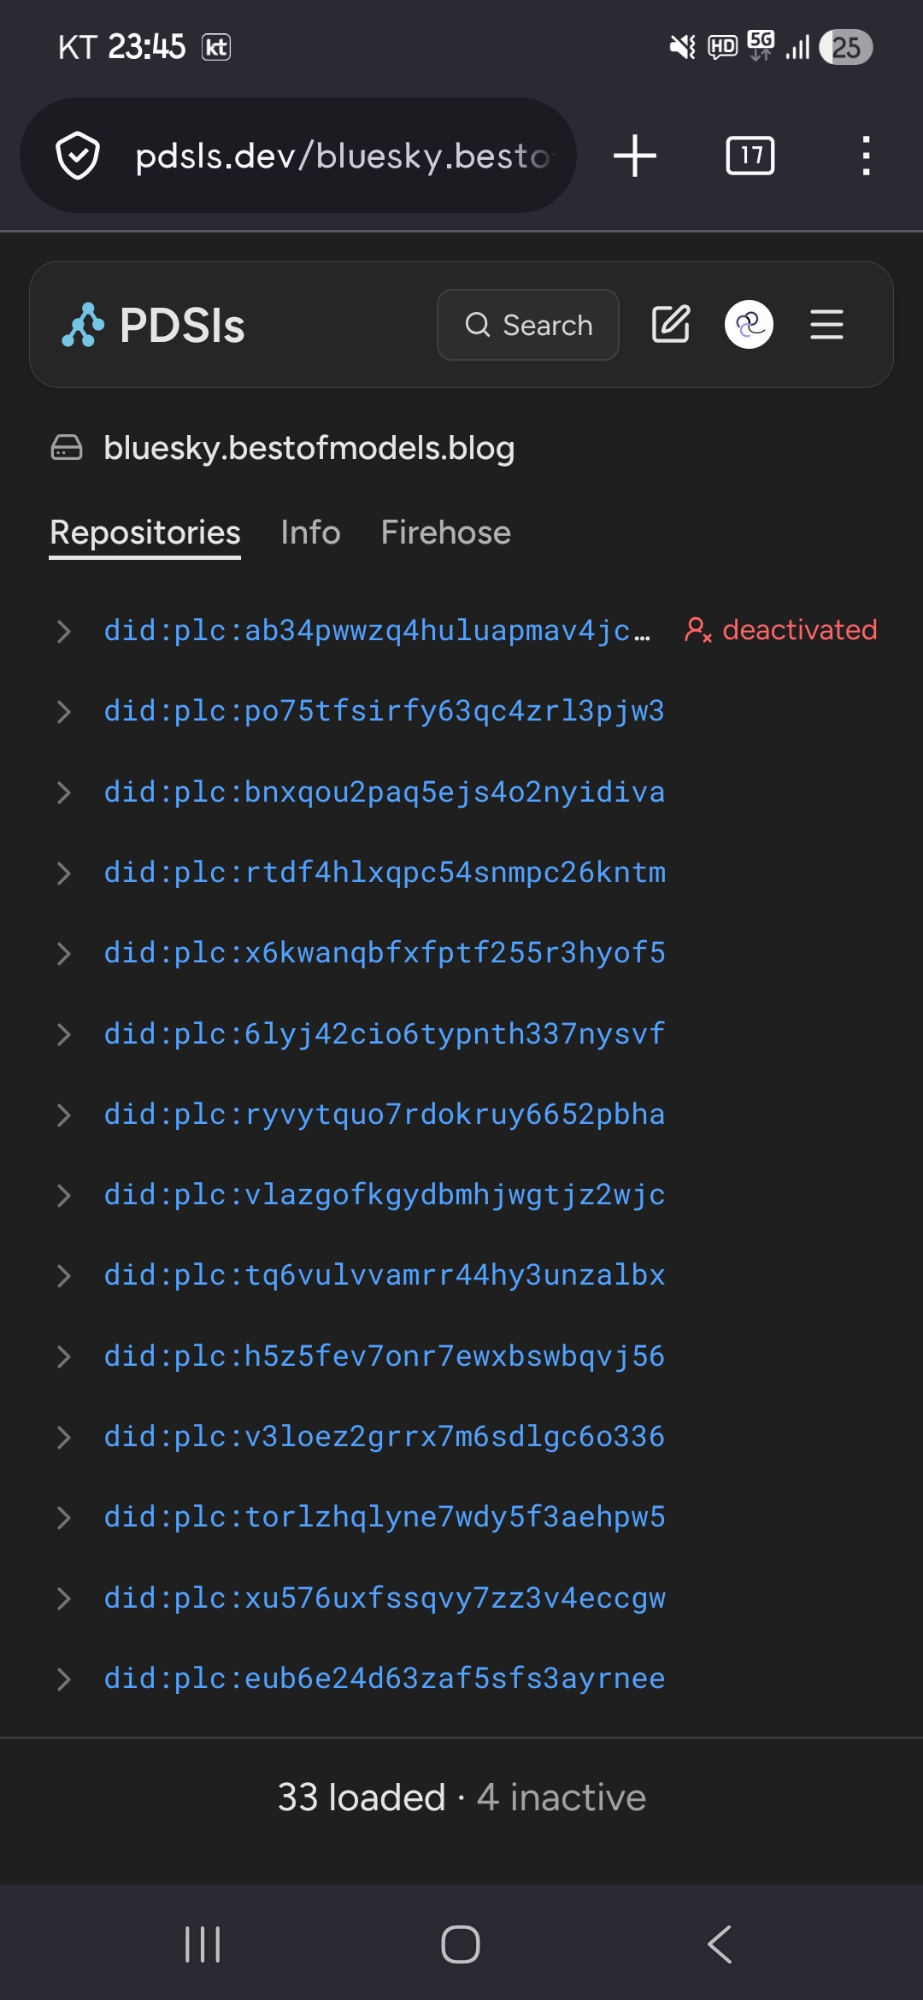The image size is (923, 2000).
Task: Select the Repositories tab
Action: point(145,533)
